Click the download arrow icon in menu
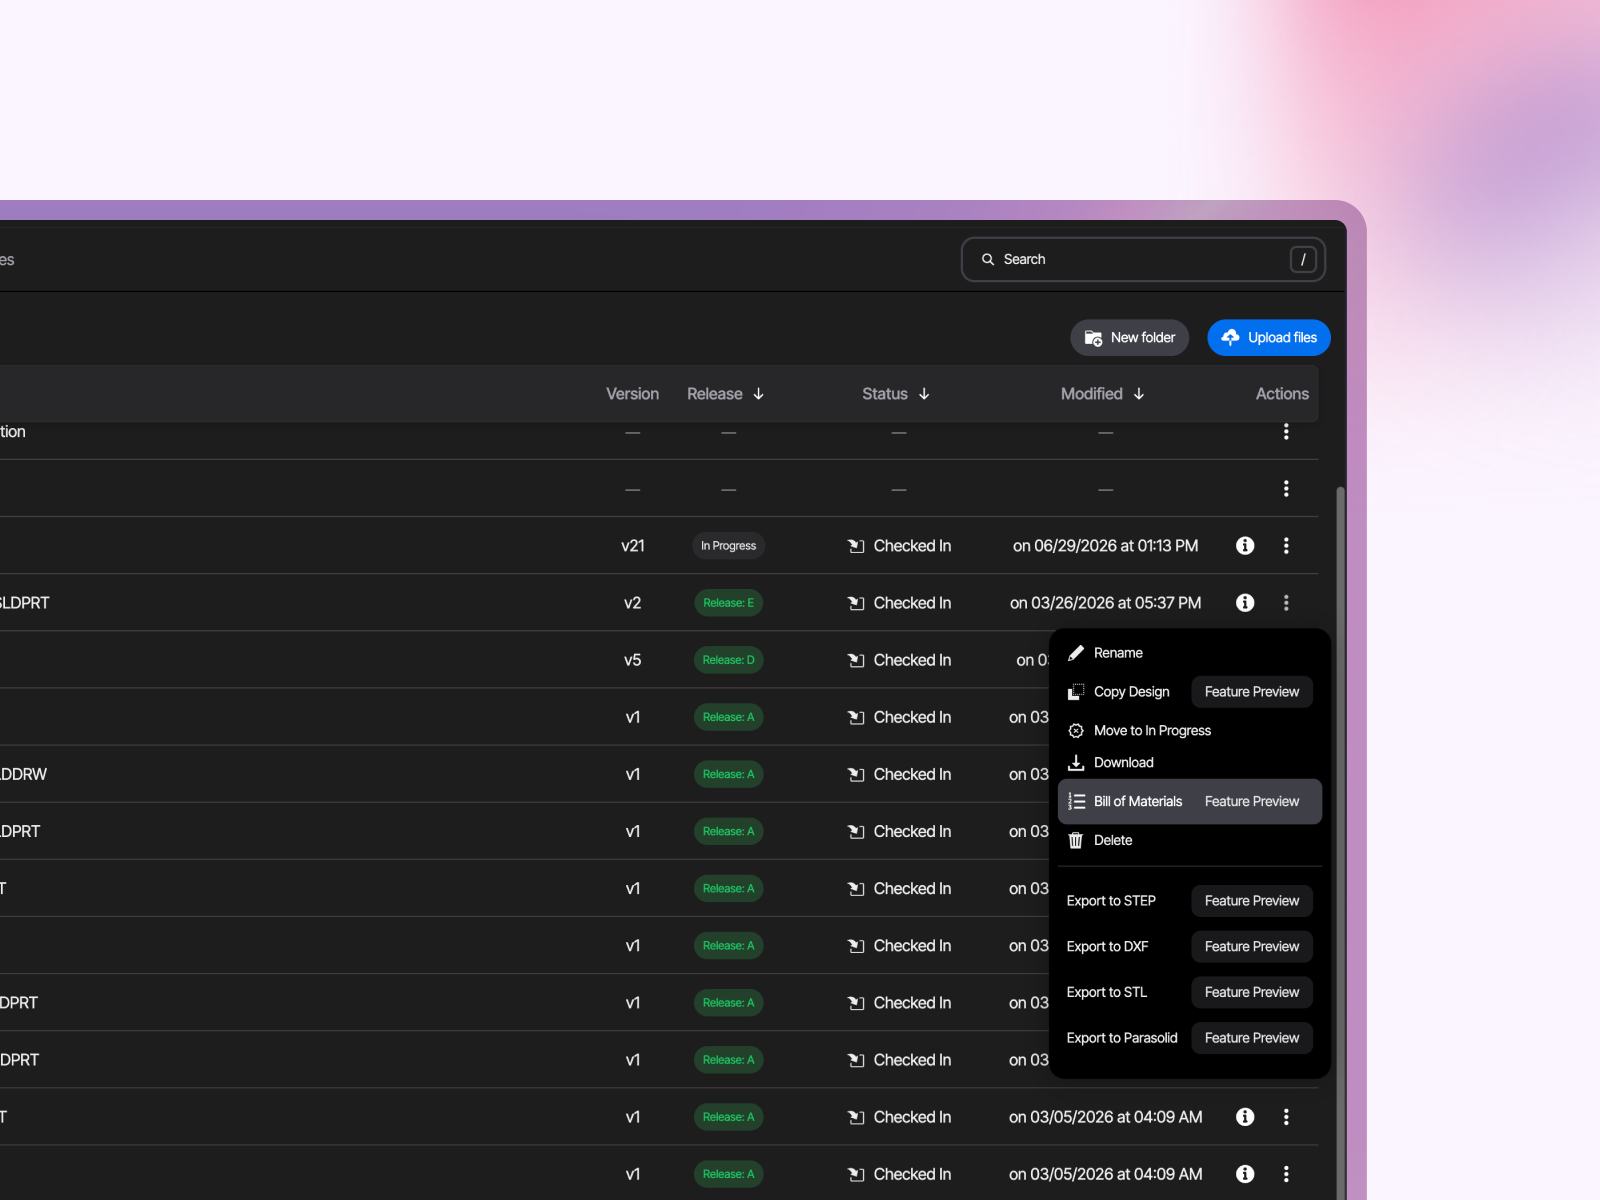Image resolution: width=1600 pixels, height=1200 pixels. click(1076, 763)
